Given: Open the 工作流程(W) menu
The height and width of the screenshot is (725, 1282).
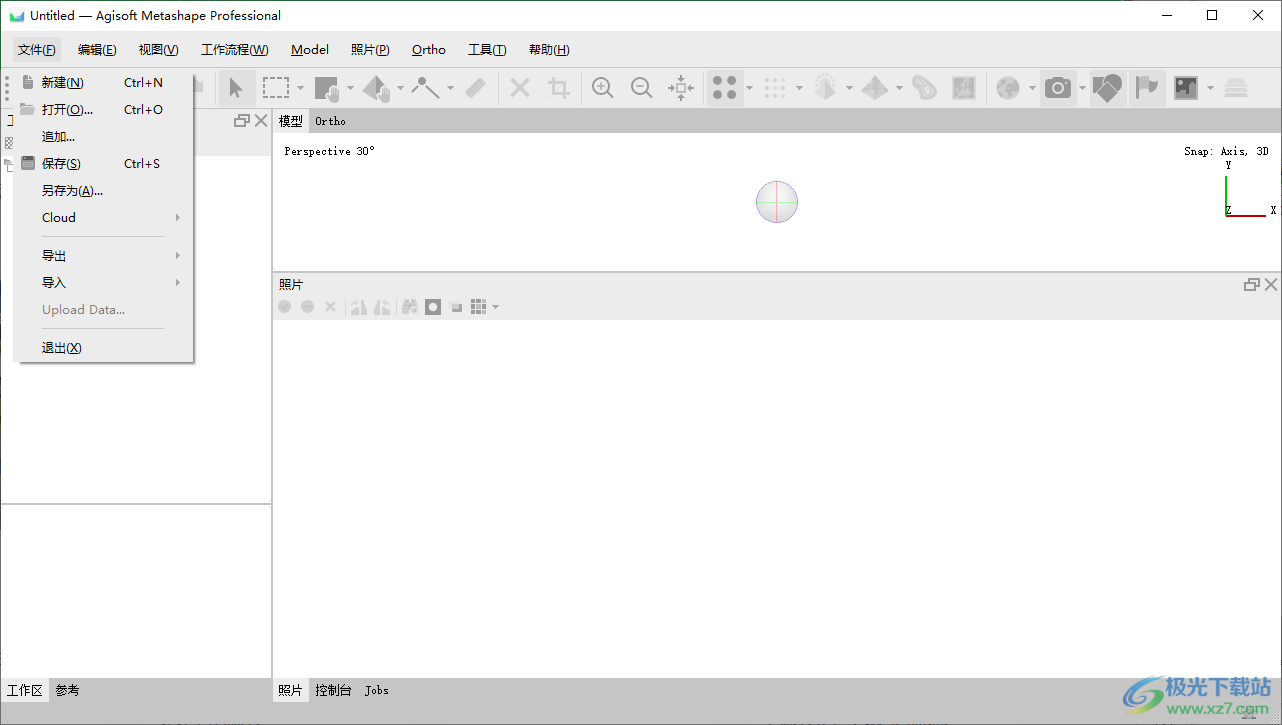Looking at the screenshot, I should pyautogui.click(x=235, y=50).
